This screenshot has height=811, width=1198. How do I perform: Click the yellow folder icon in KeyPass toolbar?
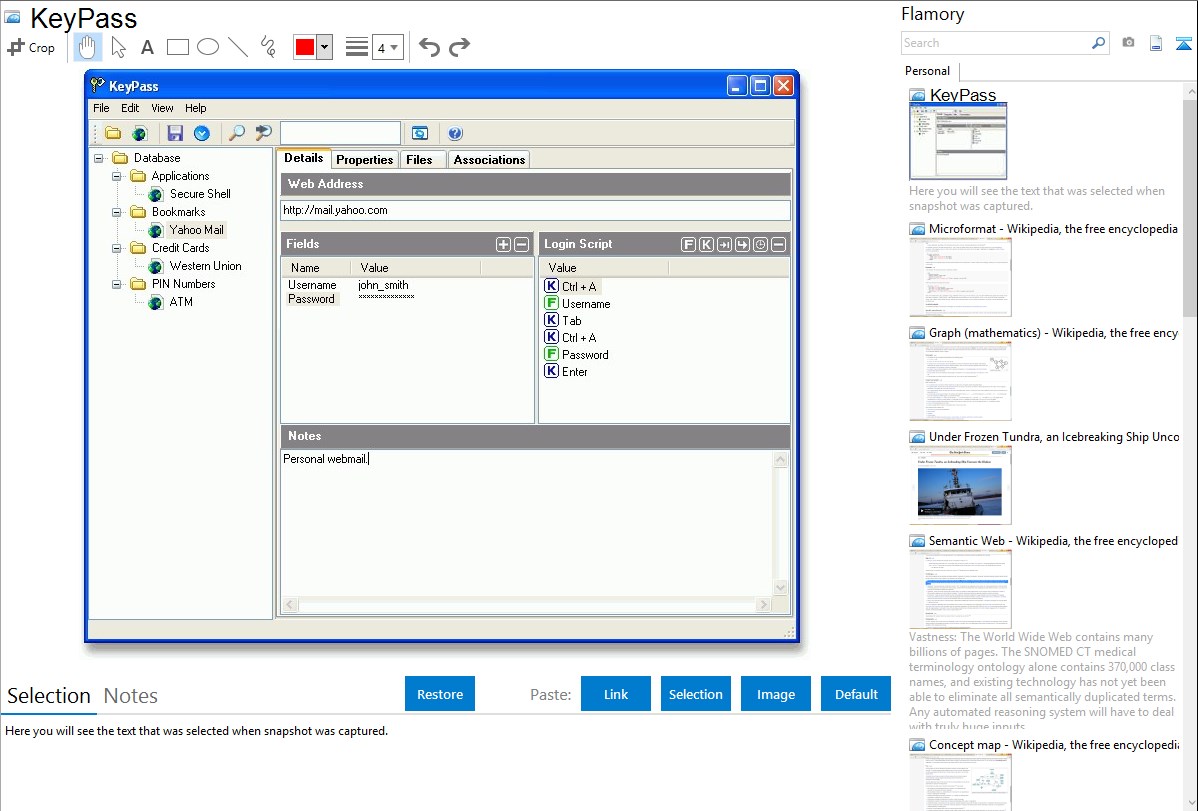click(113, 133)
